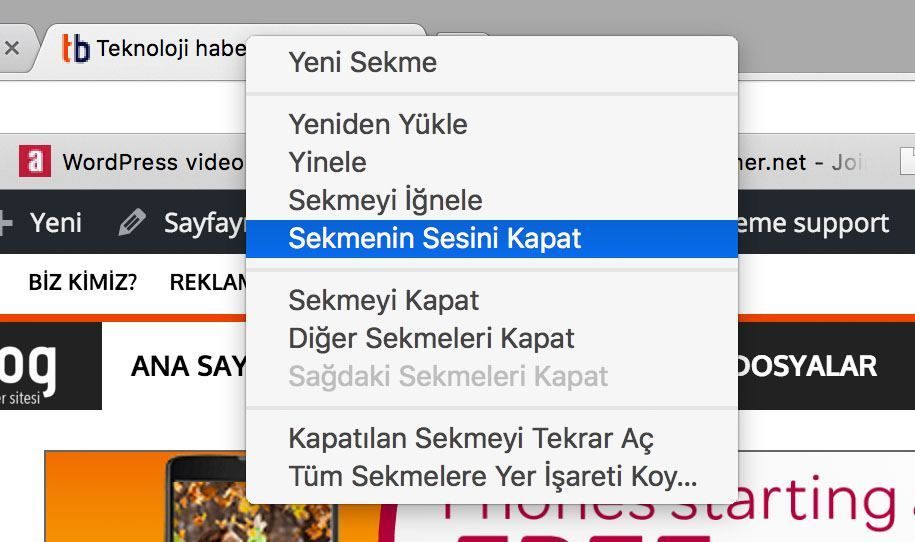The height and width of the screenshot is (542, 915).
Task: Choose Yeniden Yükle to reload the tab
Action: click(377, 124)
